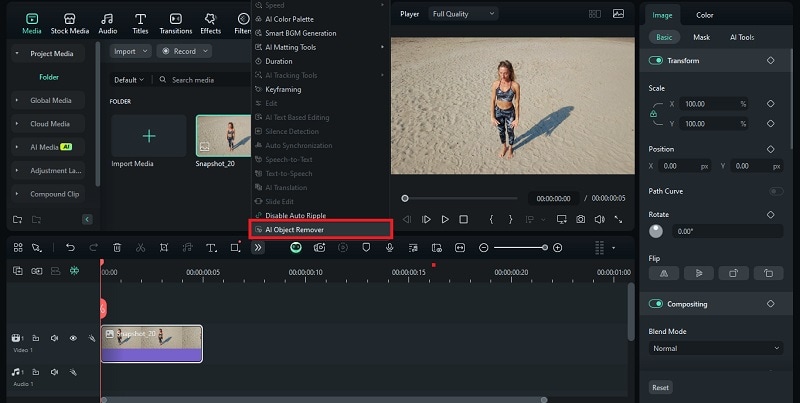
Task: Toggle the Transform switch
Action: point(656,60)
